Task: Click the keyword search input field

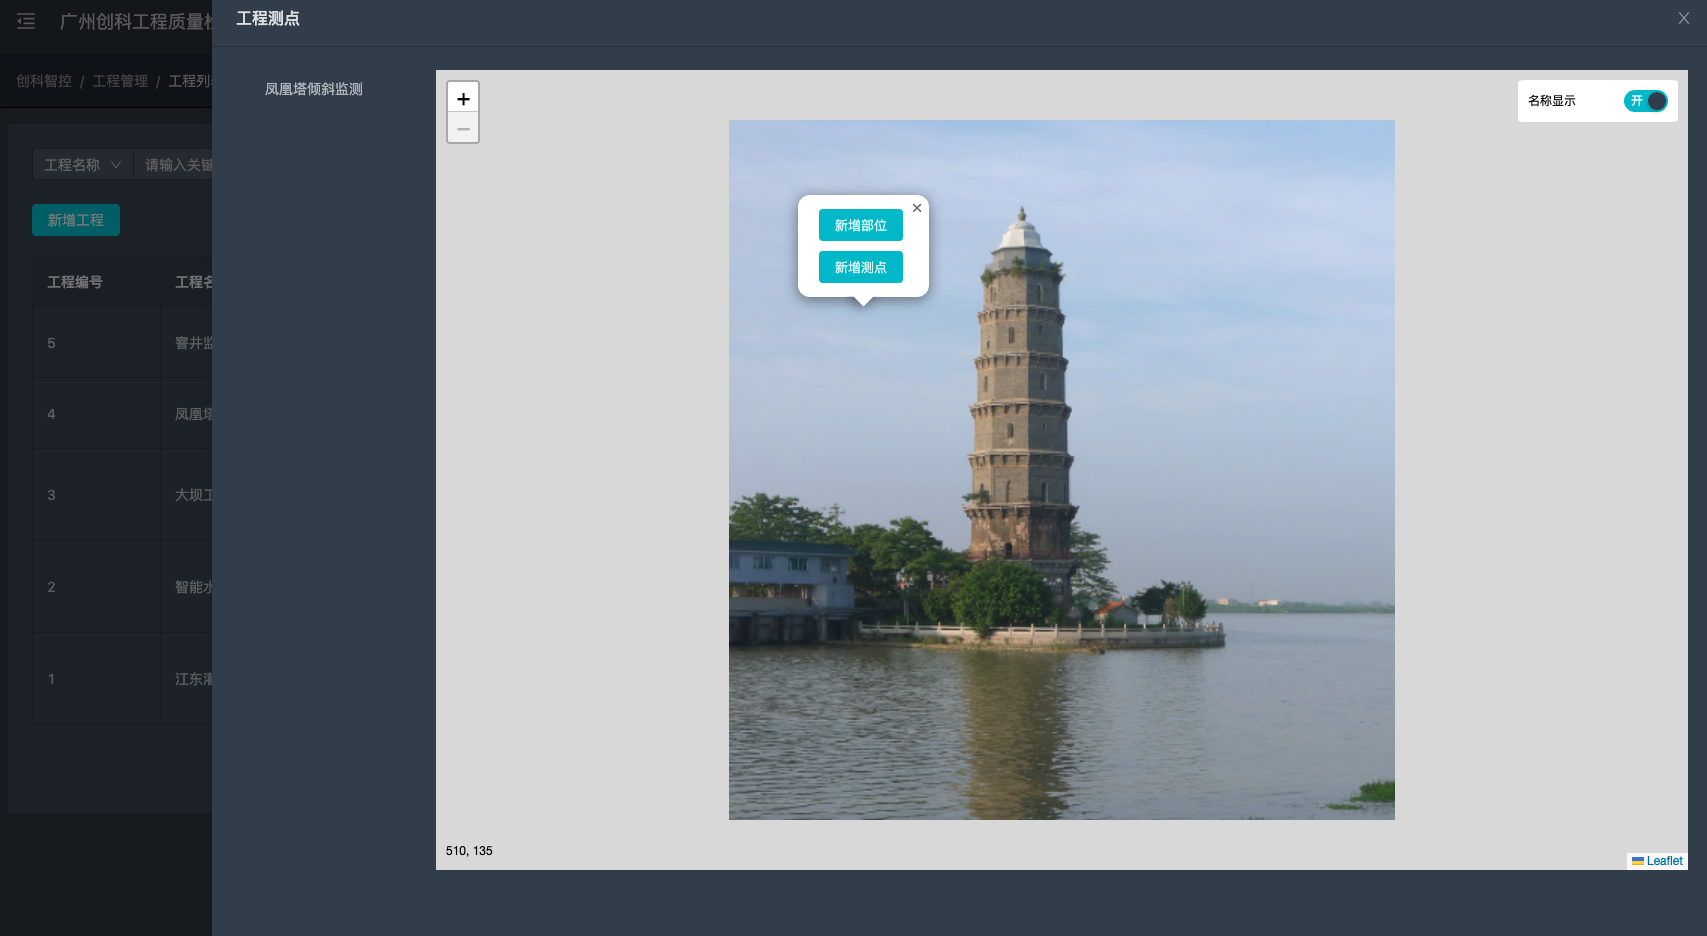Action: click(178, 165)
